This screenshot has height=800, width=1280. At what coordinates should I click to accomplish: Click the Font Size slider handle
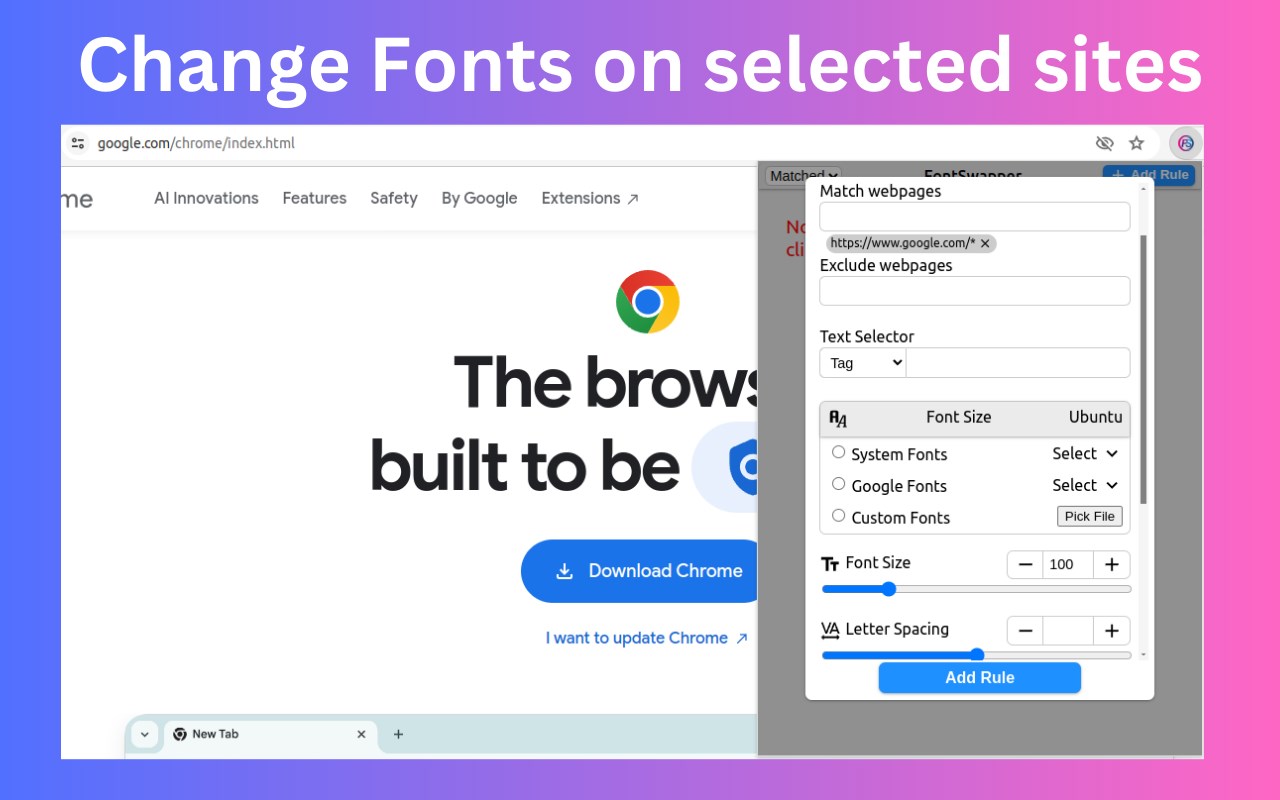(889, 589)
